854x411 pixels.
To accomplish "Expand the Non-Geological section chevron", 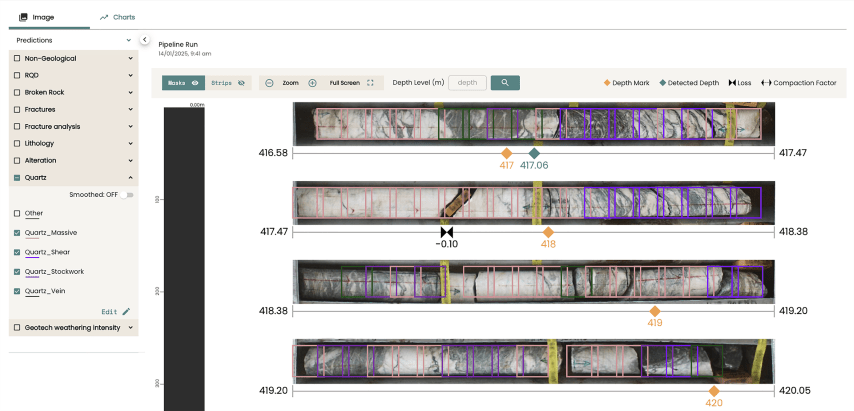I will [131, 58].
